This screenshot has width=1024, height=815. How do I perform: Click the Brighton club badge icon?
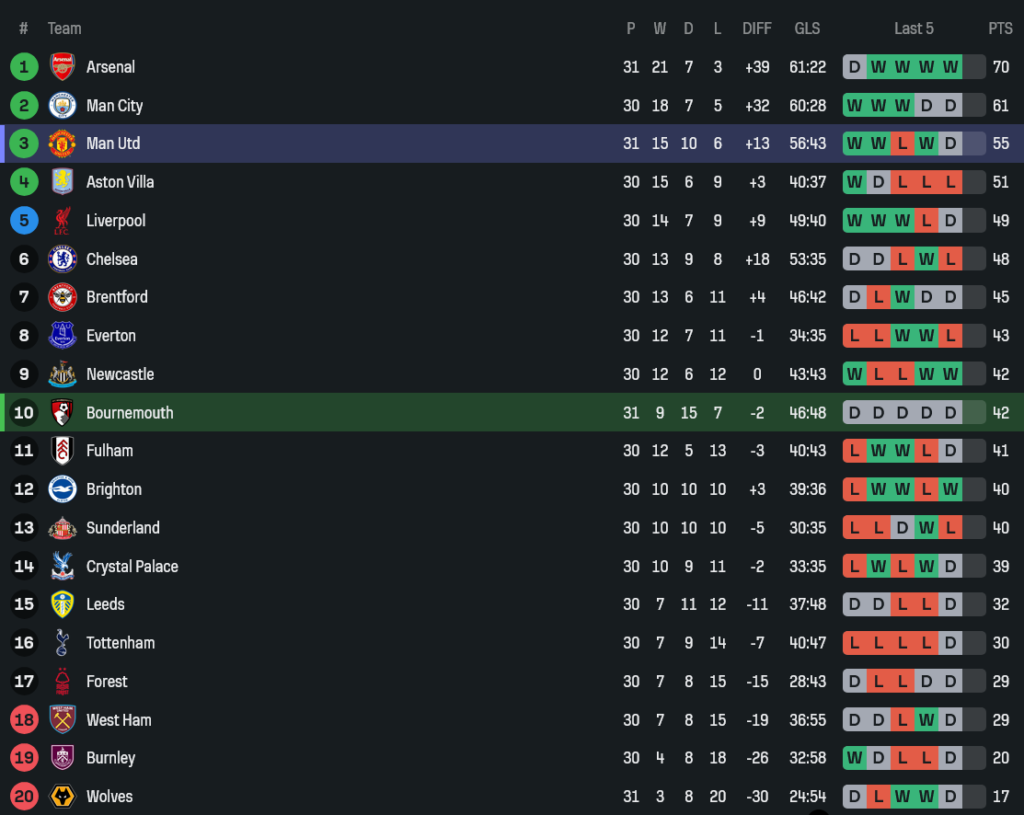[62, 489]
